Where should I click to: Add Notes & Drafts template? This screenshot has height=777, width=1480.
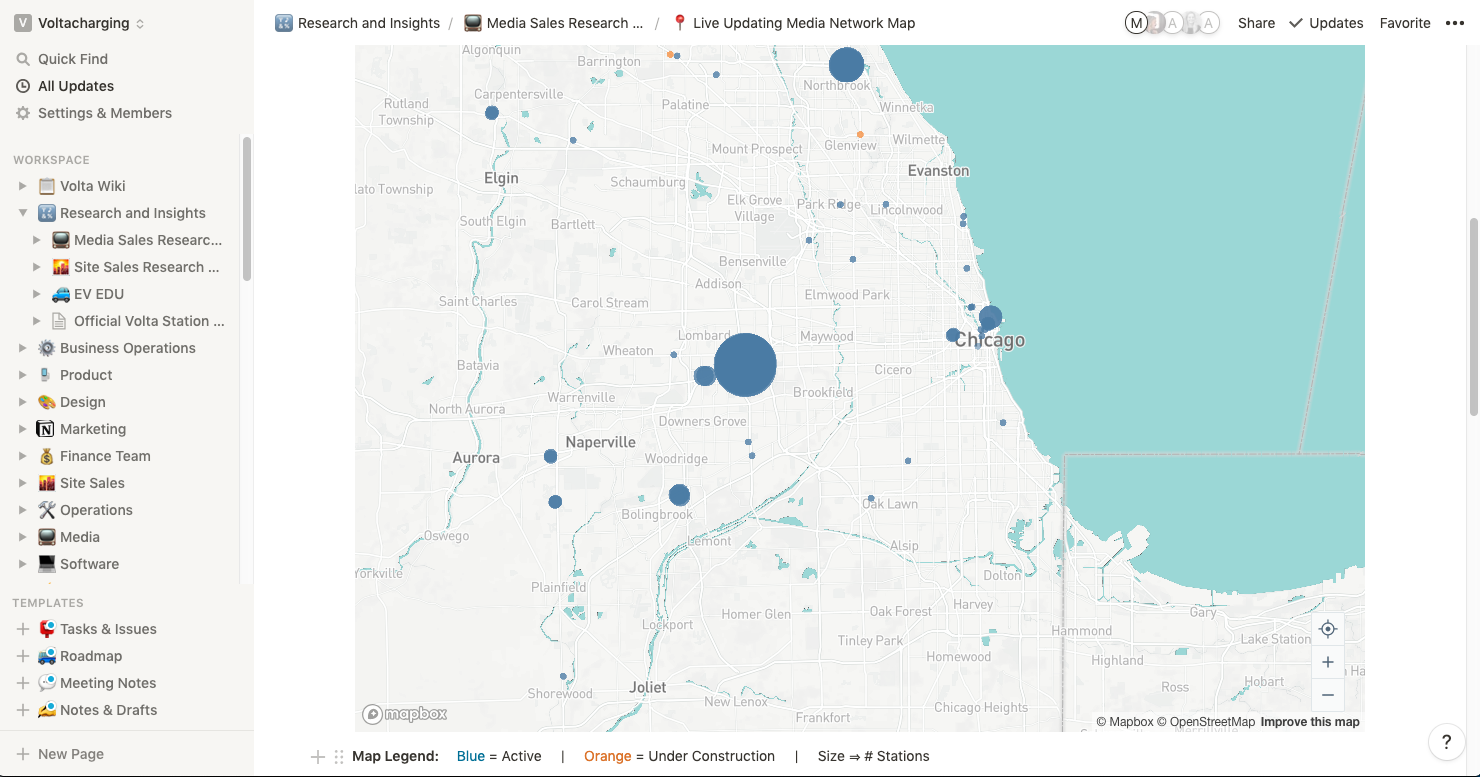(x=23, y=710)
